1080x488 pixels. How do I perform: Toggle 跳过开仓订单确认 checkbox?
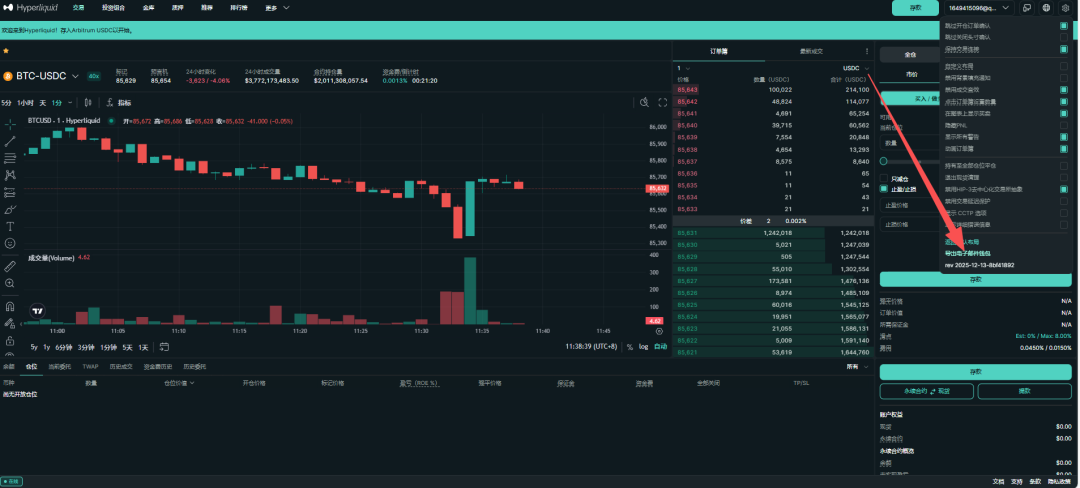pos(1064,25)
